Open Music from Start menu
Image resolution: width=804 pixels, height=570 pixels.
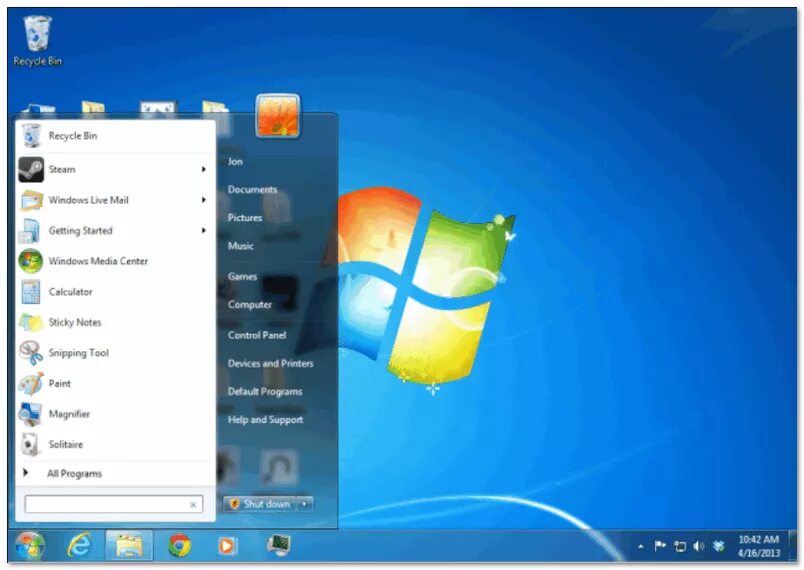coord(240,246)
